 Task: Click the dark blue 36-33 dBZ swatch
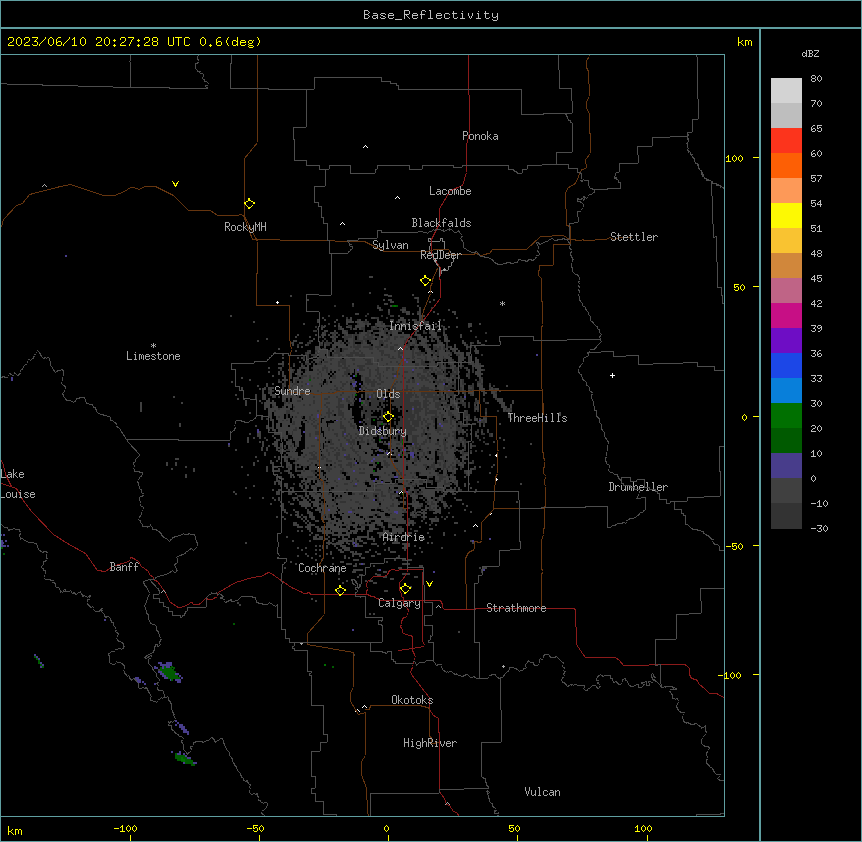click(x=786, y=365)
